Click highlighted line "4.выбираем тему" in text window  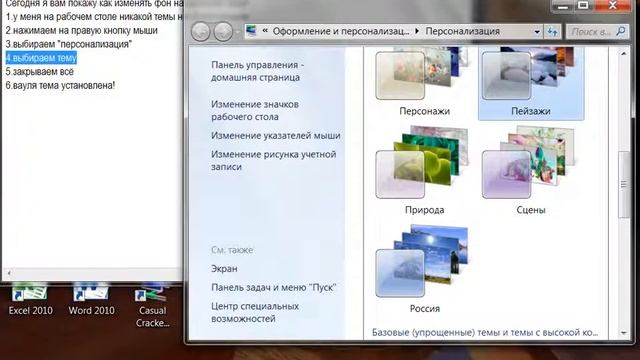[41, 58]
